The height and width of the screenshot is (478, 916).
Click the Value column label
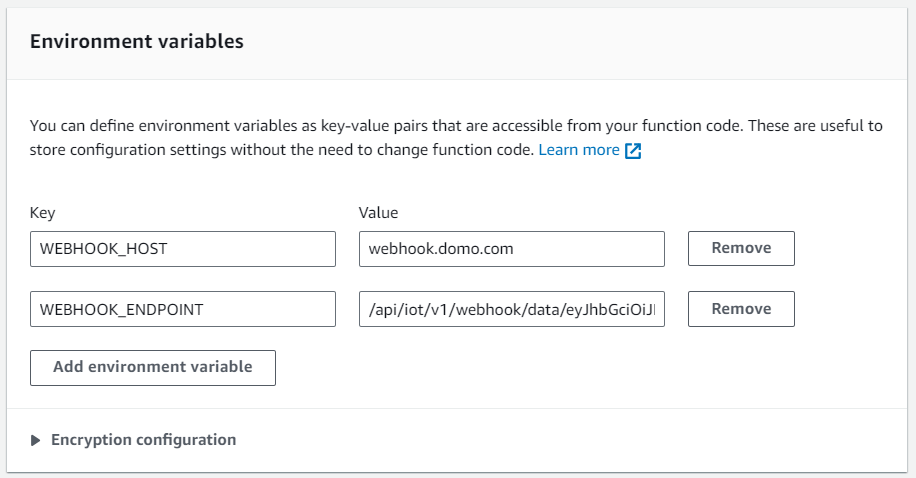tap(379, 213)
